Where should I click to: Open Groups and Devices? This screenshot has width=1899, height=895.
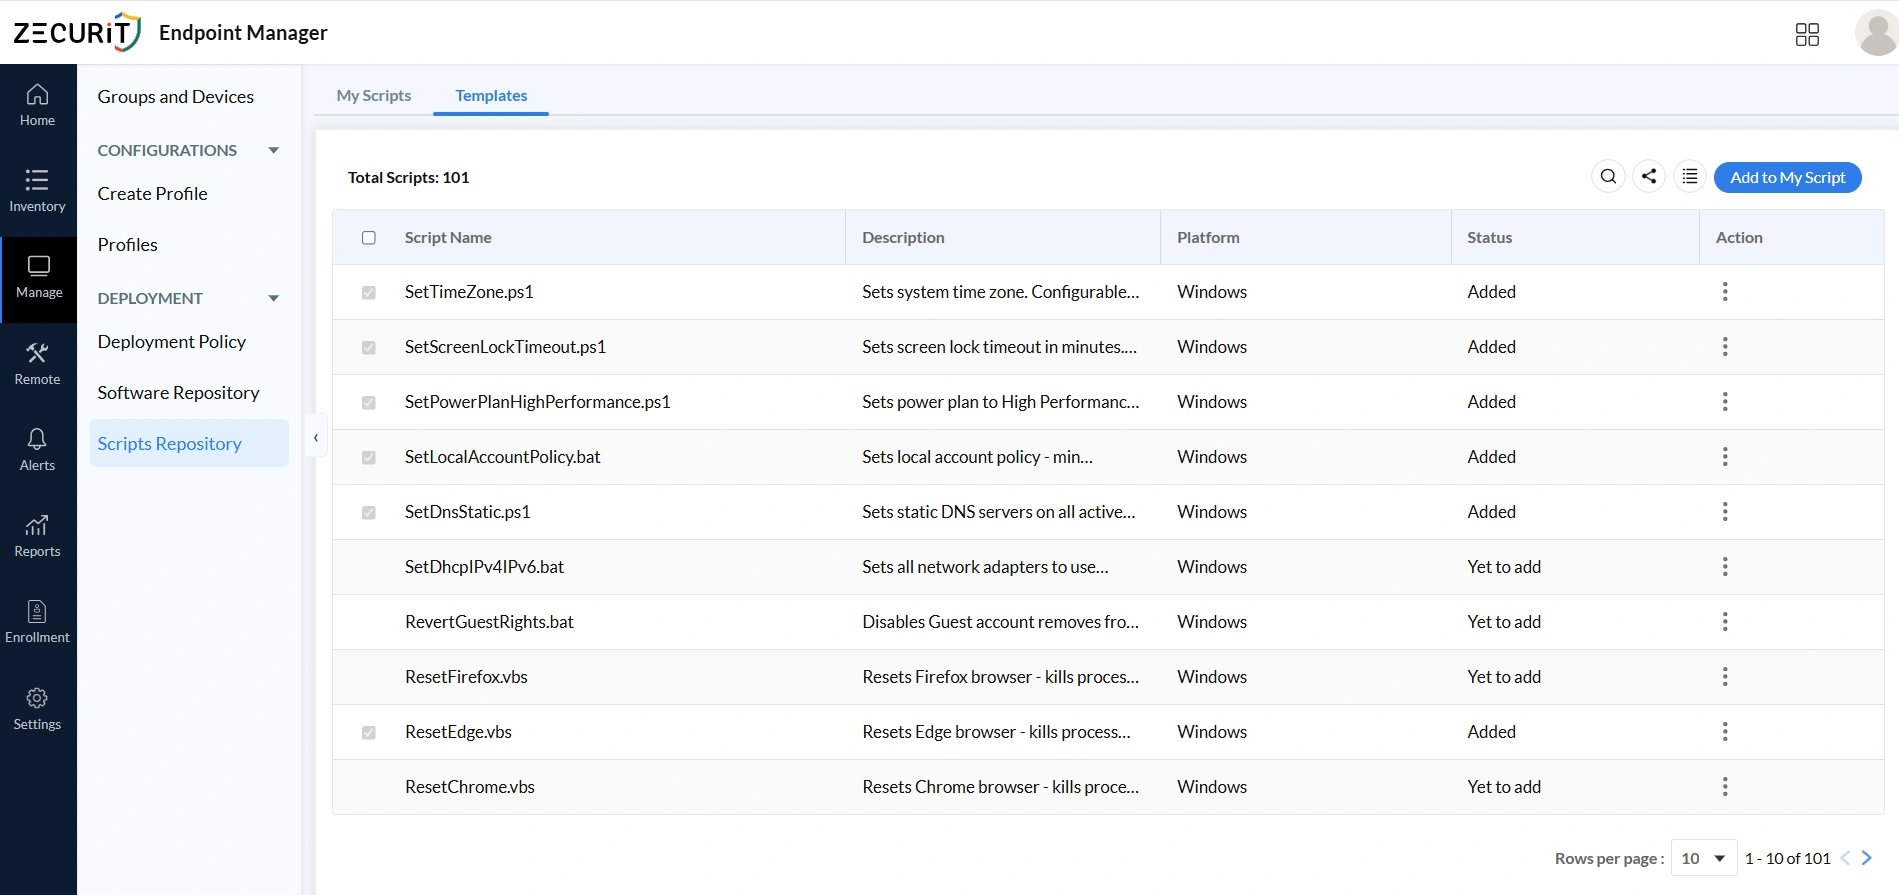[x=176, y=97]
